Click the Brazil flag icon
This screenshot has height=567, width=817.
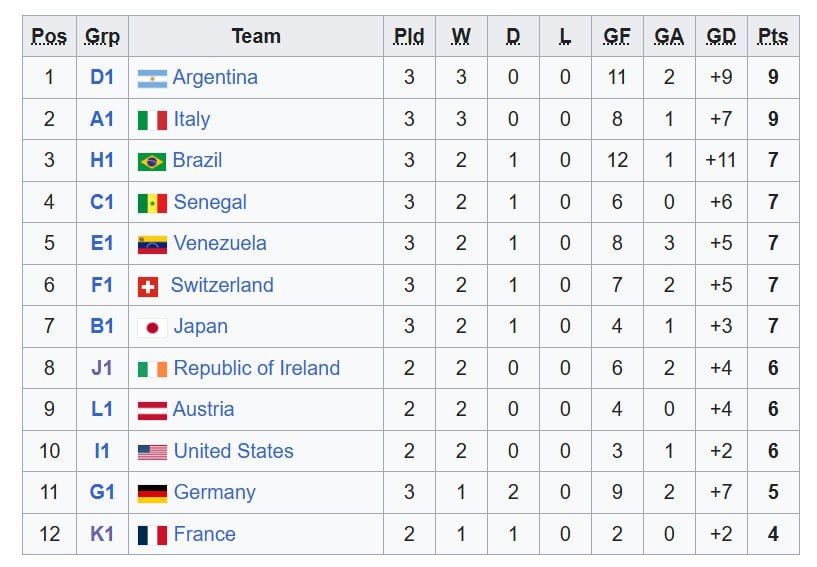coord(152,161)
